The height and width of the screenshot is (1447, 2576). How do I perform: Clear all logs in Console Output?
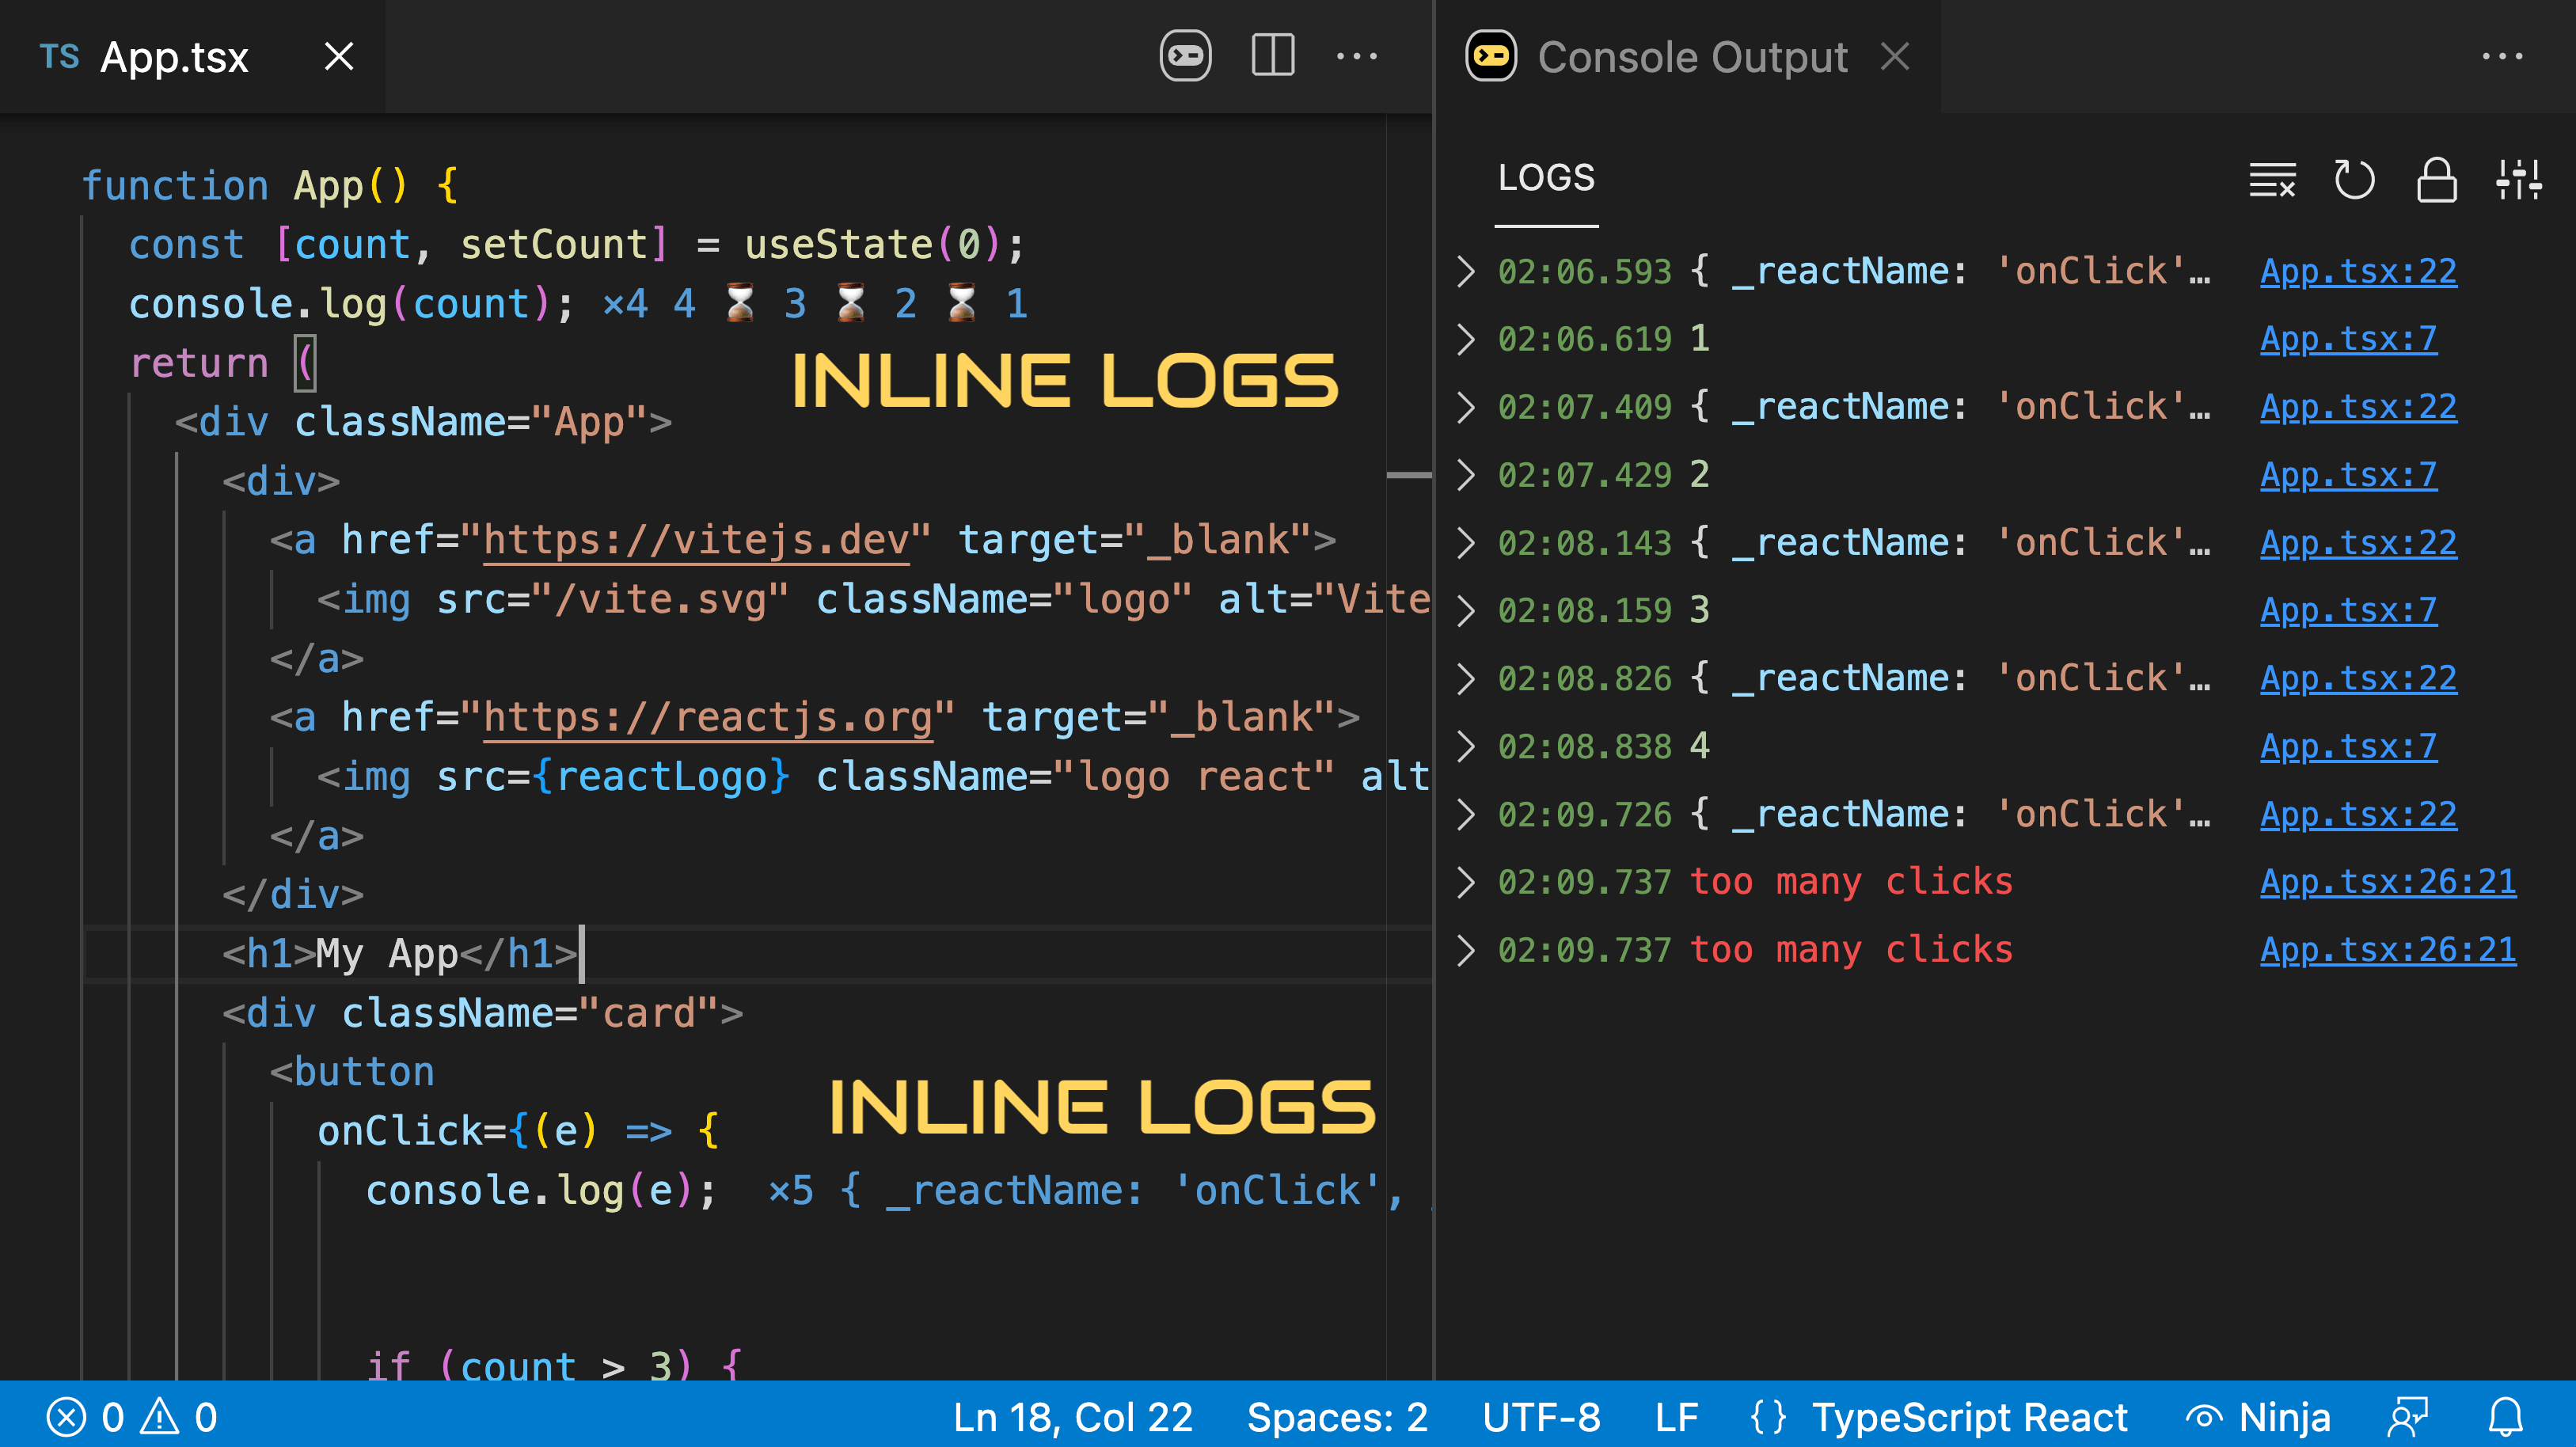(2272, 180)
